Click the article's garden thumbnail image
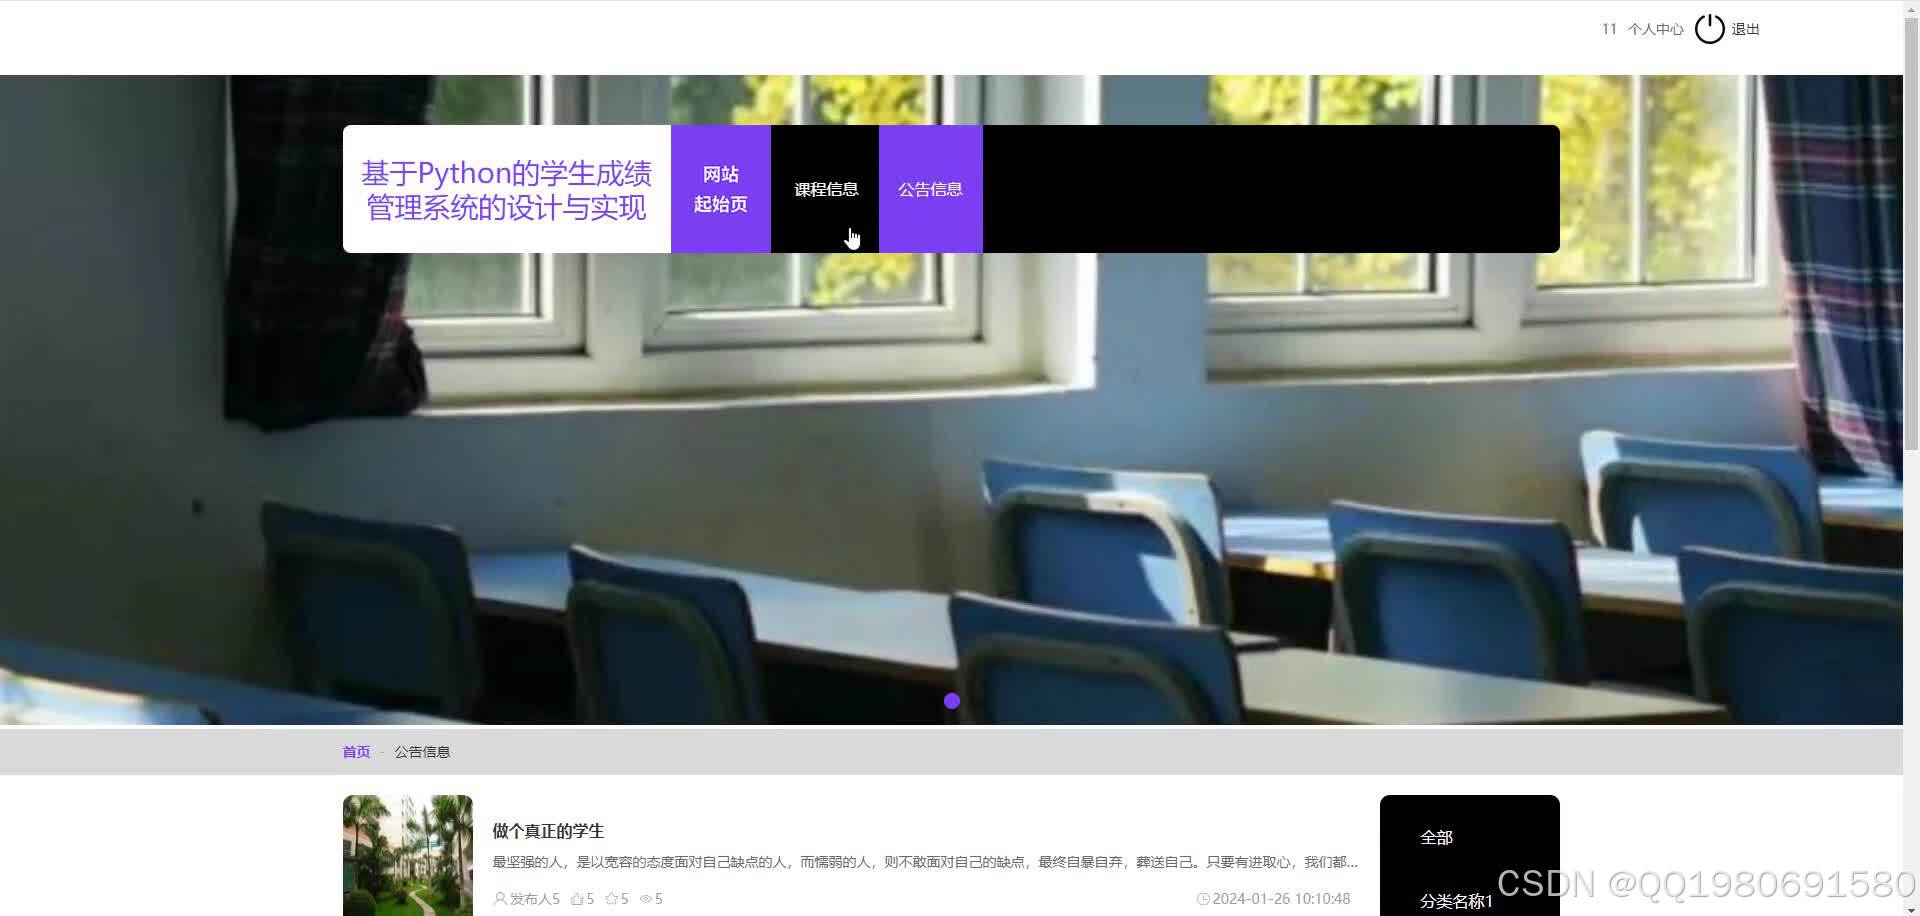This screenshot has width=1920, height=916. 407,857
